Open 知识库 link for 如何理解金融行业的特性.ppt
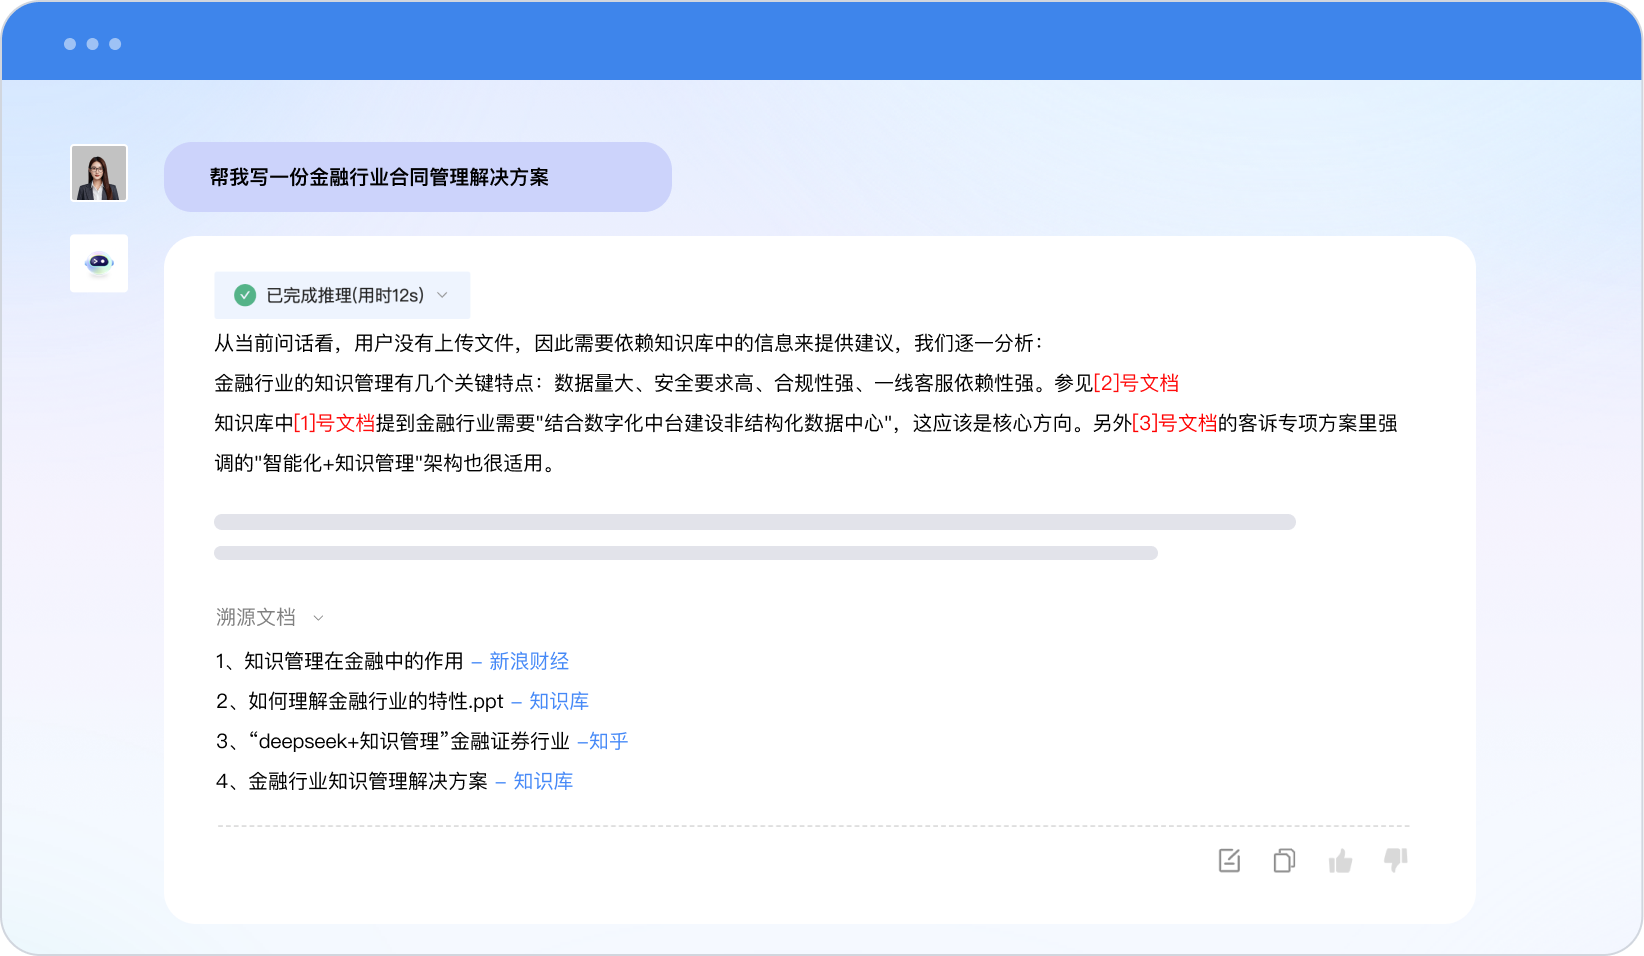The width and height of the screenshot is (1644, 956). pyautogui.click(x=558, y=701)
